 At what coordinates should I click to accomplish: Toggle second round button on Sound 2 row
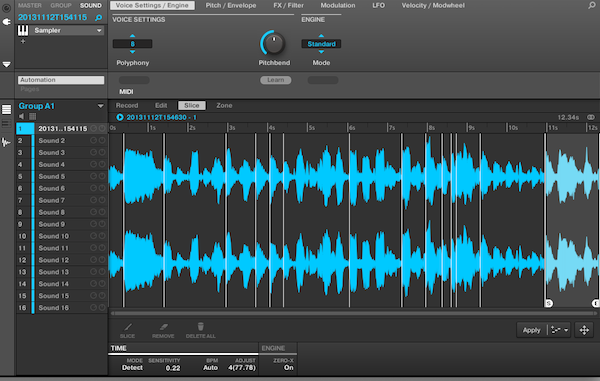coord(102,140)
